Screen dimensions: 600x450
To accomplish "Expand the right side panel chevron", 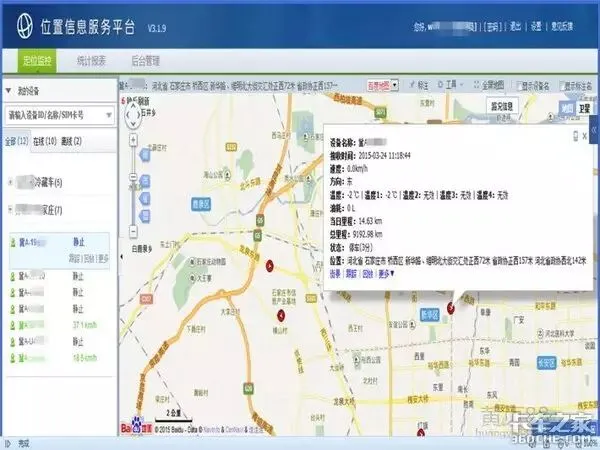I will [595, 129].
